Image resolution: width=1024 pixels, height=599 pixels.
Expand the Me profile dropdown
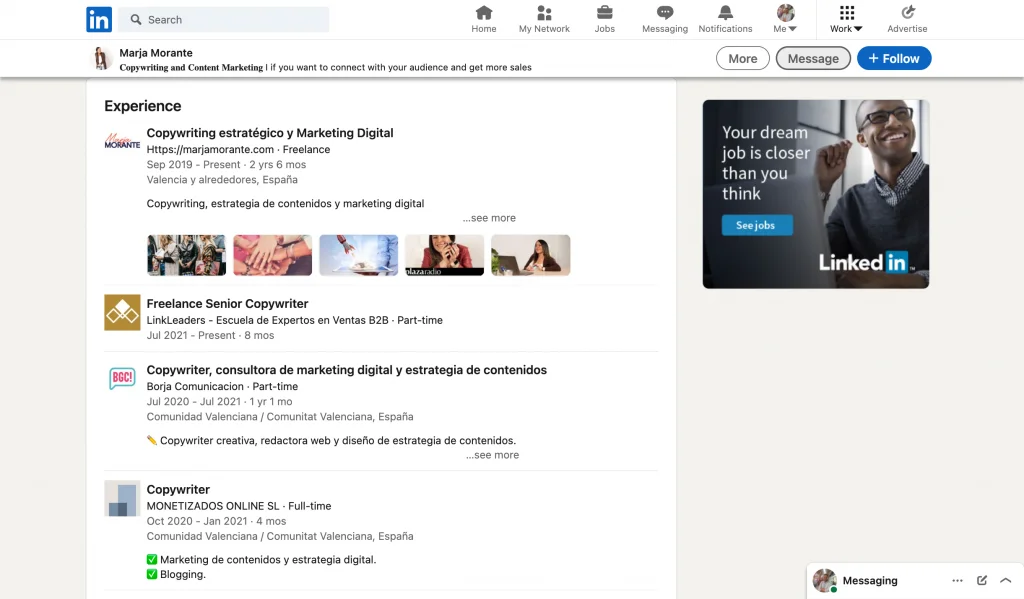click(785, 20)
